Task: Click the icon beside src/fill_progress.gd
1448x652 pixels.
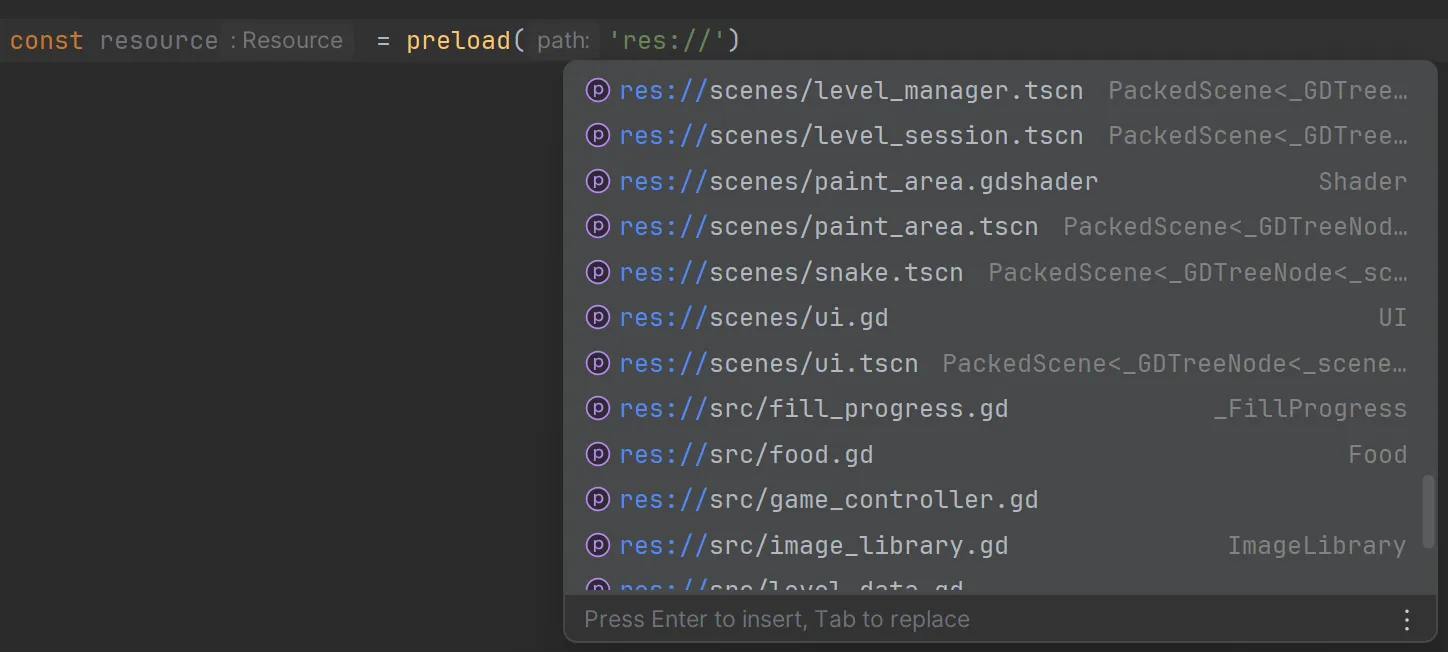Action: pos(598,408)
